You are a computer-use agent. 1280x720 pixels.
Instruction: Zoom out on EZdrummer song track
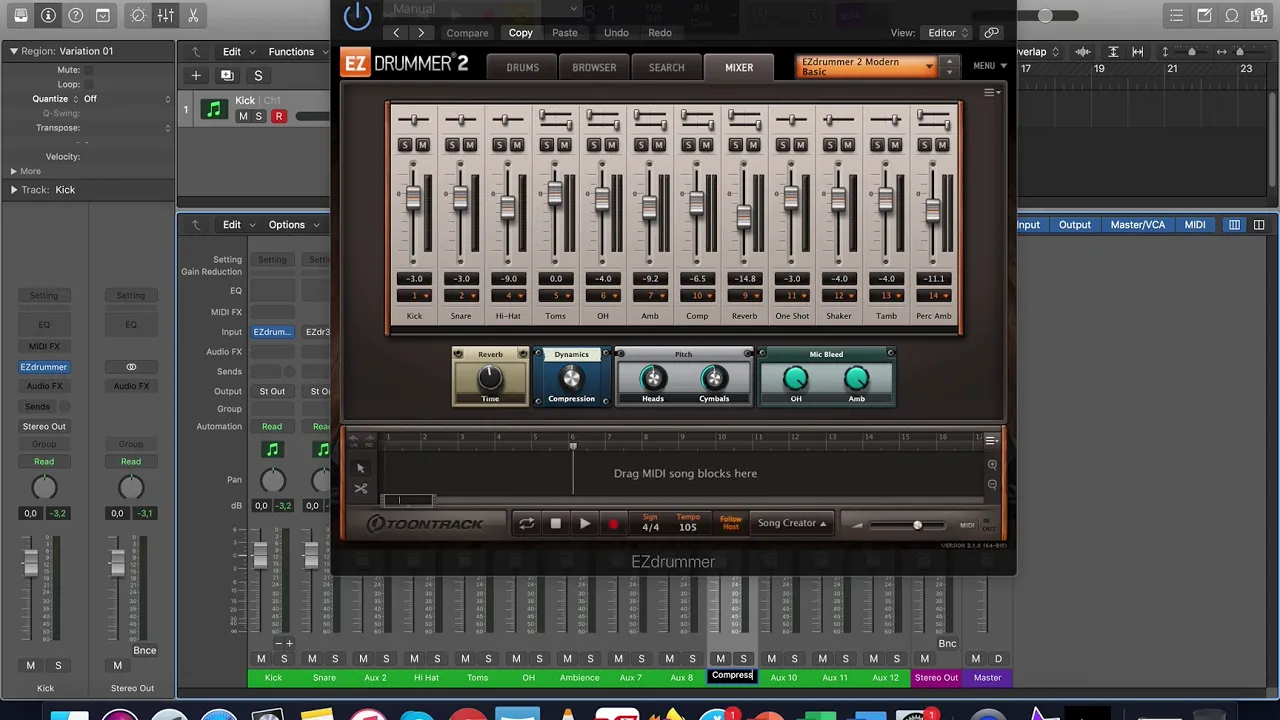click(x=992, y=485)
